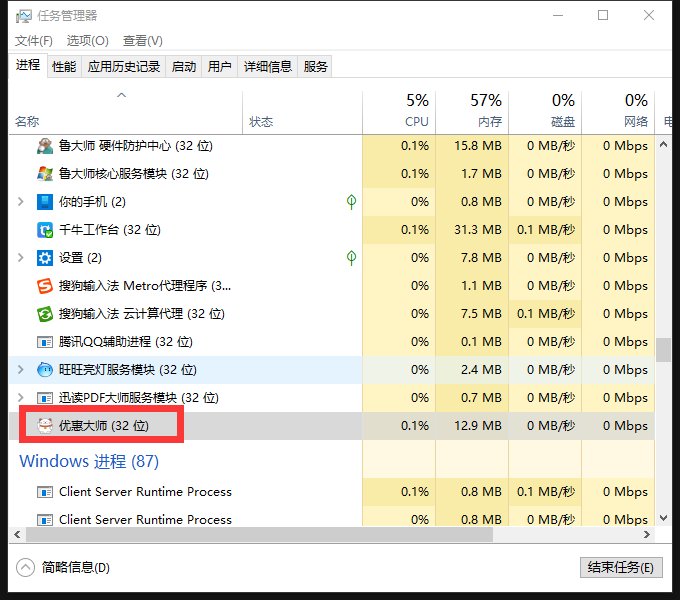This screenshot has width=680, height=600.
Task: Sort by the 网络 column header
Action: [x=618, y=112]
